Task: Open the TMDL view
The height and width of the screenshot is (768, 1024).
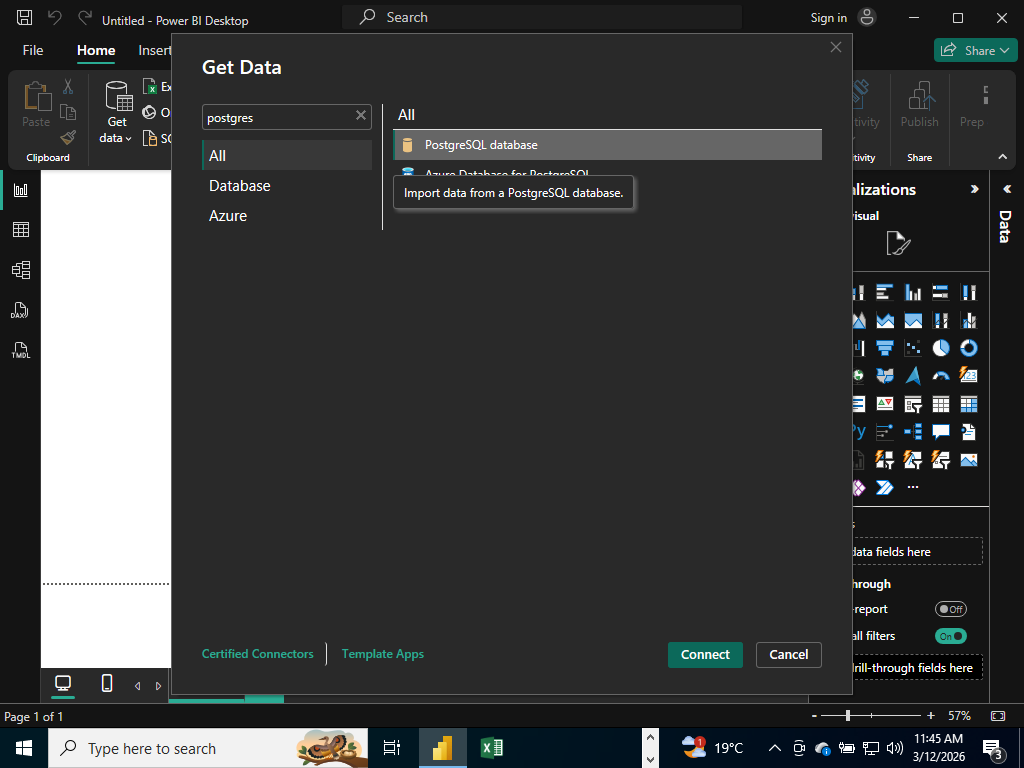Action: pos(21,351)
